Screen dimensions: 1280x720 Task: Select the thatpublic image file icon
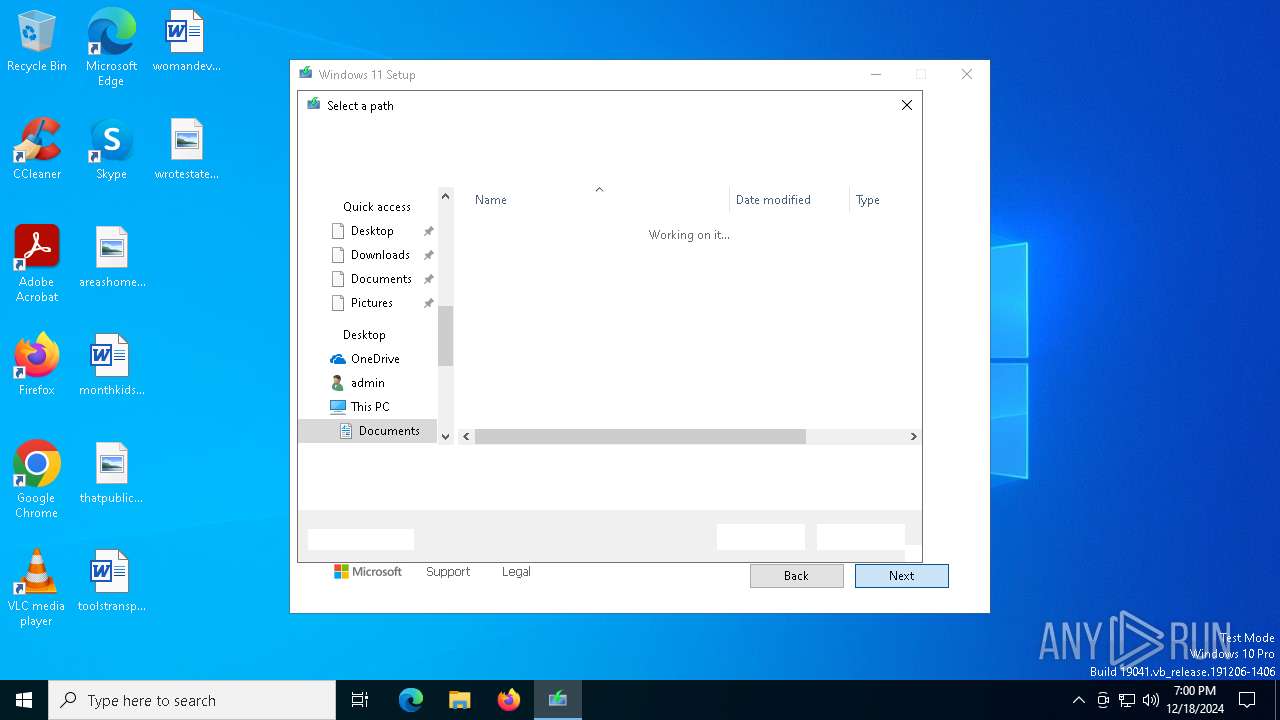[112, 474]
